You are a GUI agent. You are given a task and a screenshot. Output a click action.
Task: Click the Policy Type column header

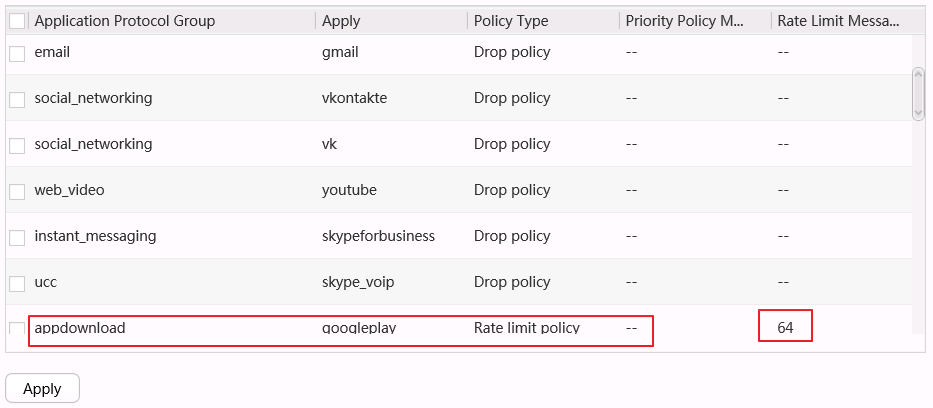(x=511, y=21)
